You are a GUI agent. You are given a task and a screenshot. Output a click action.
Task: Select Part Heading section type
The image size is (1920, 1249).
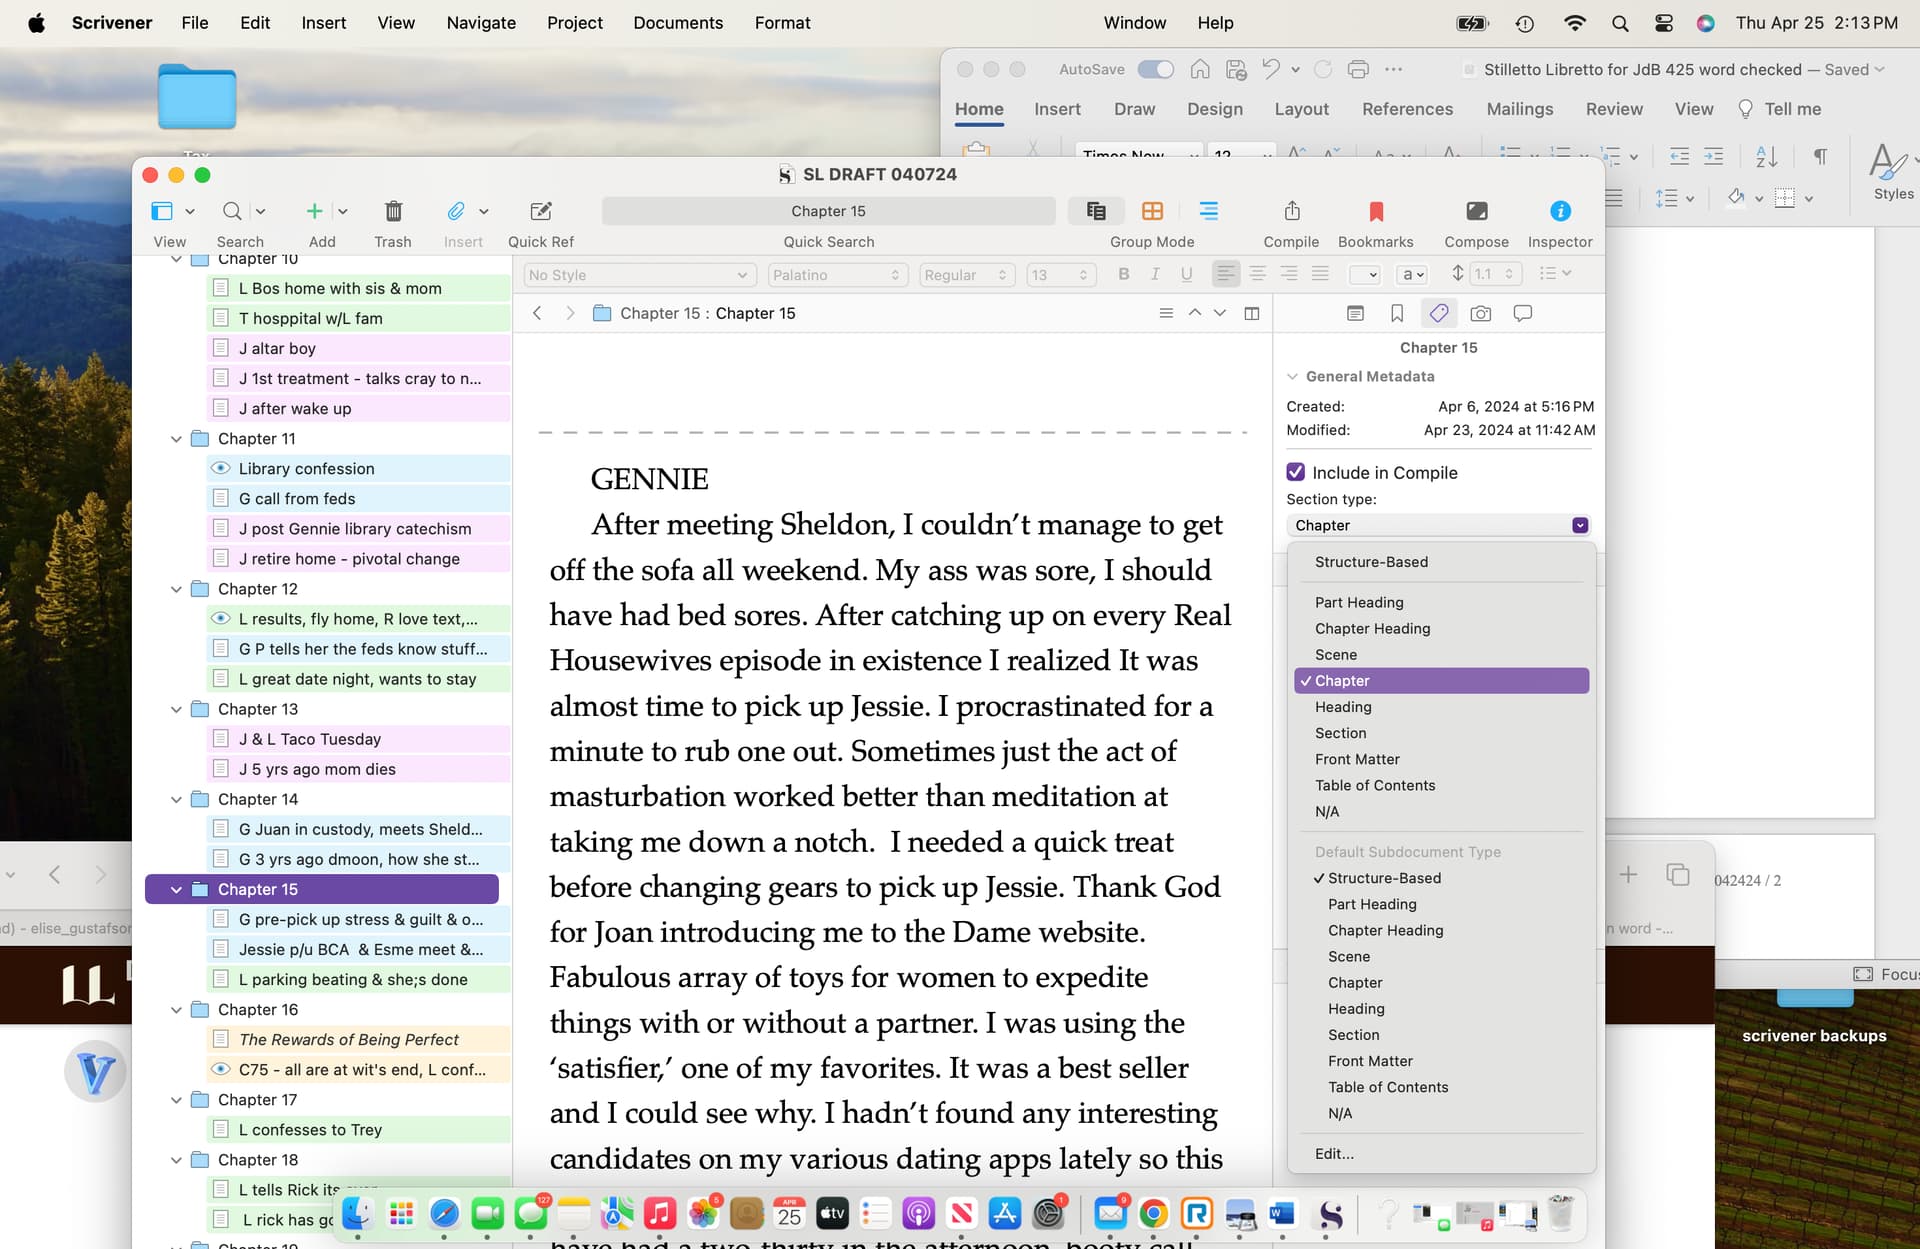click(x=1441, y=602)
